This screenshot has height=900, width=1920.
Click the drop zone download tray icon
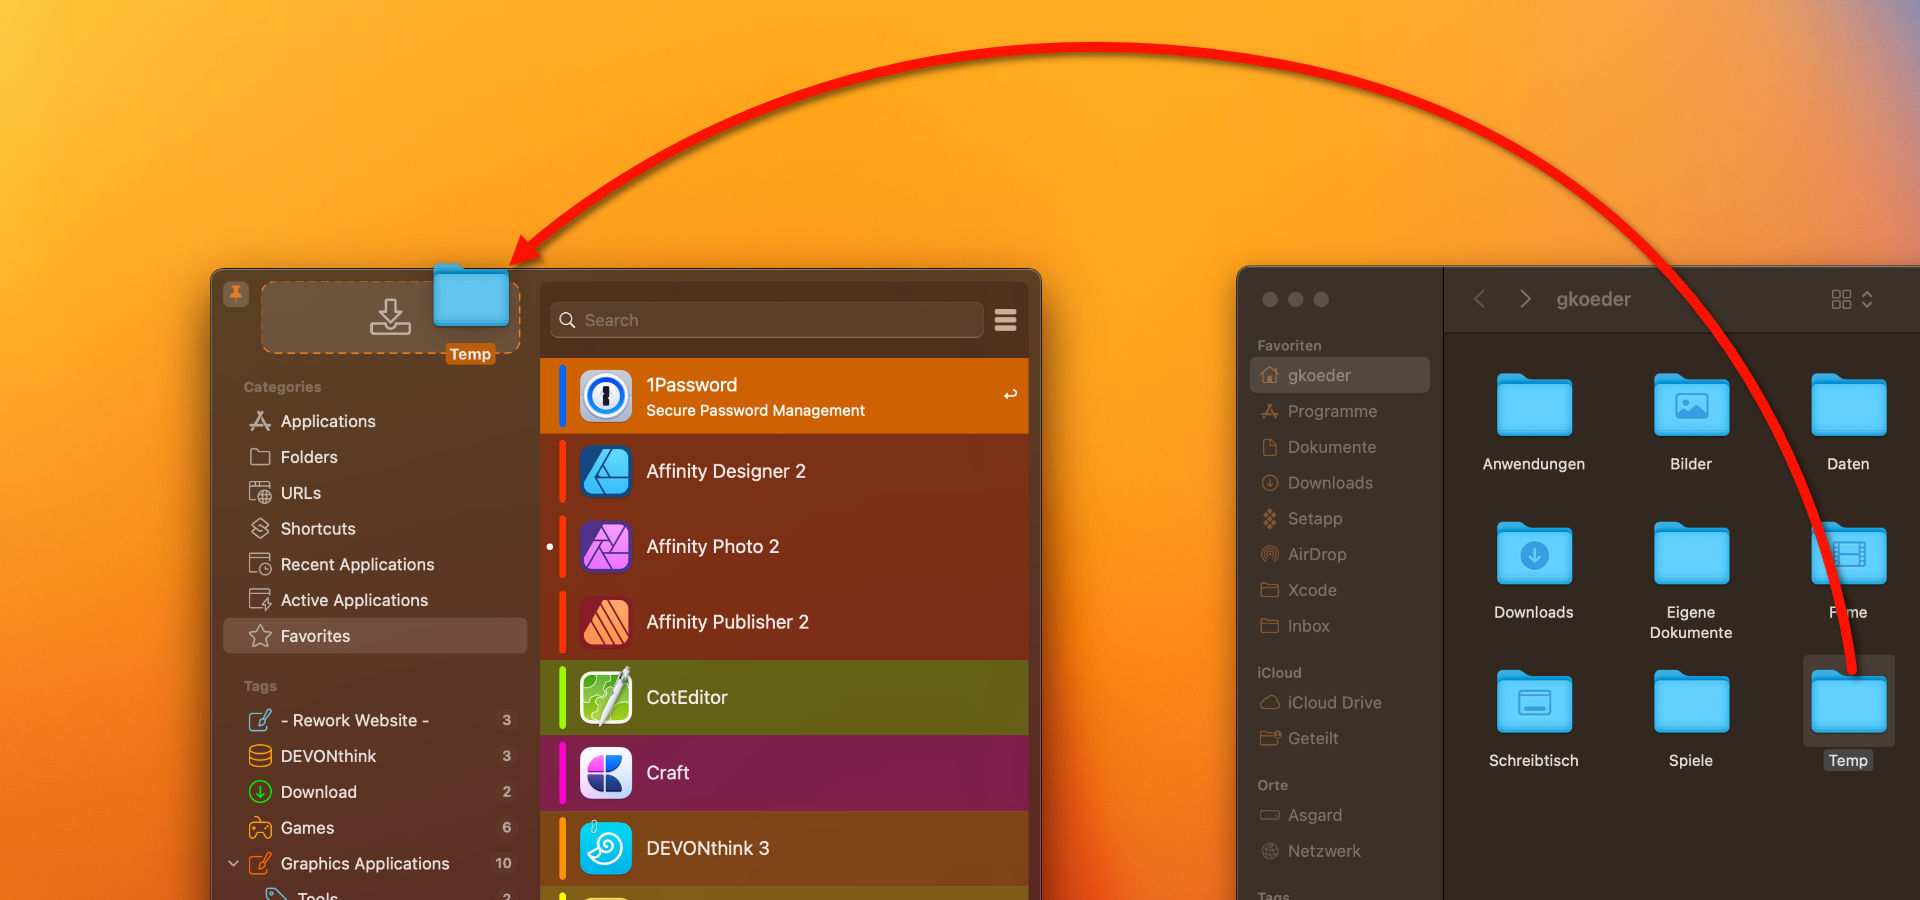click(390, 317)
